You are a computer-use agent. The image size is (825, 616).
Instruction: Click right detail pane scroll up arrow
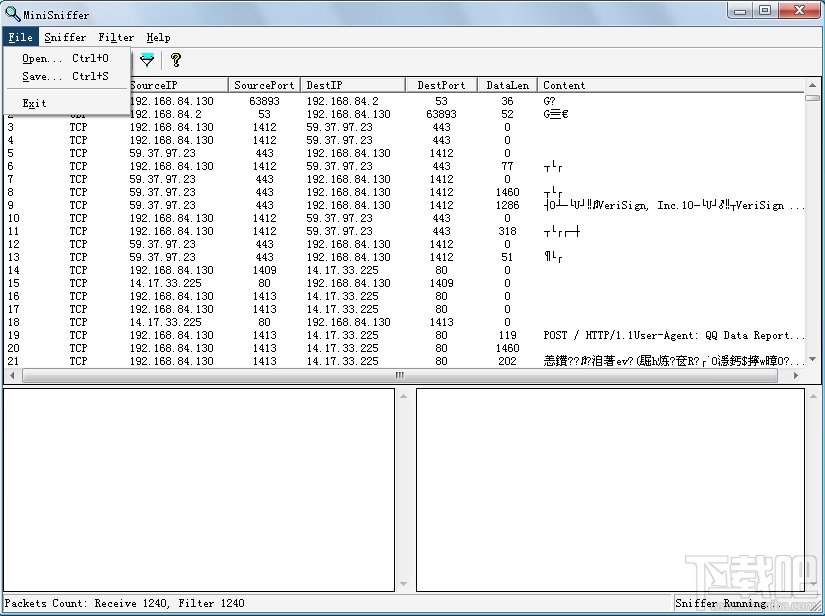pos(813,396)
